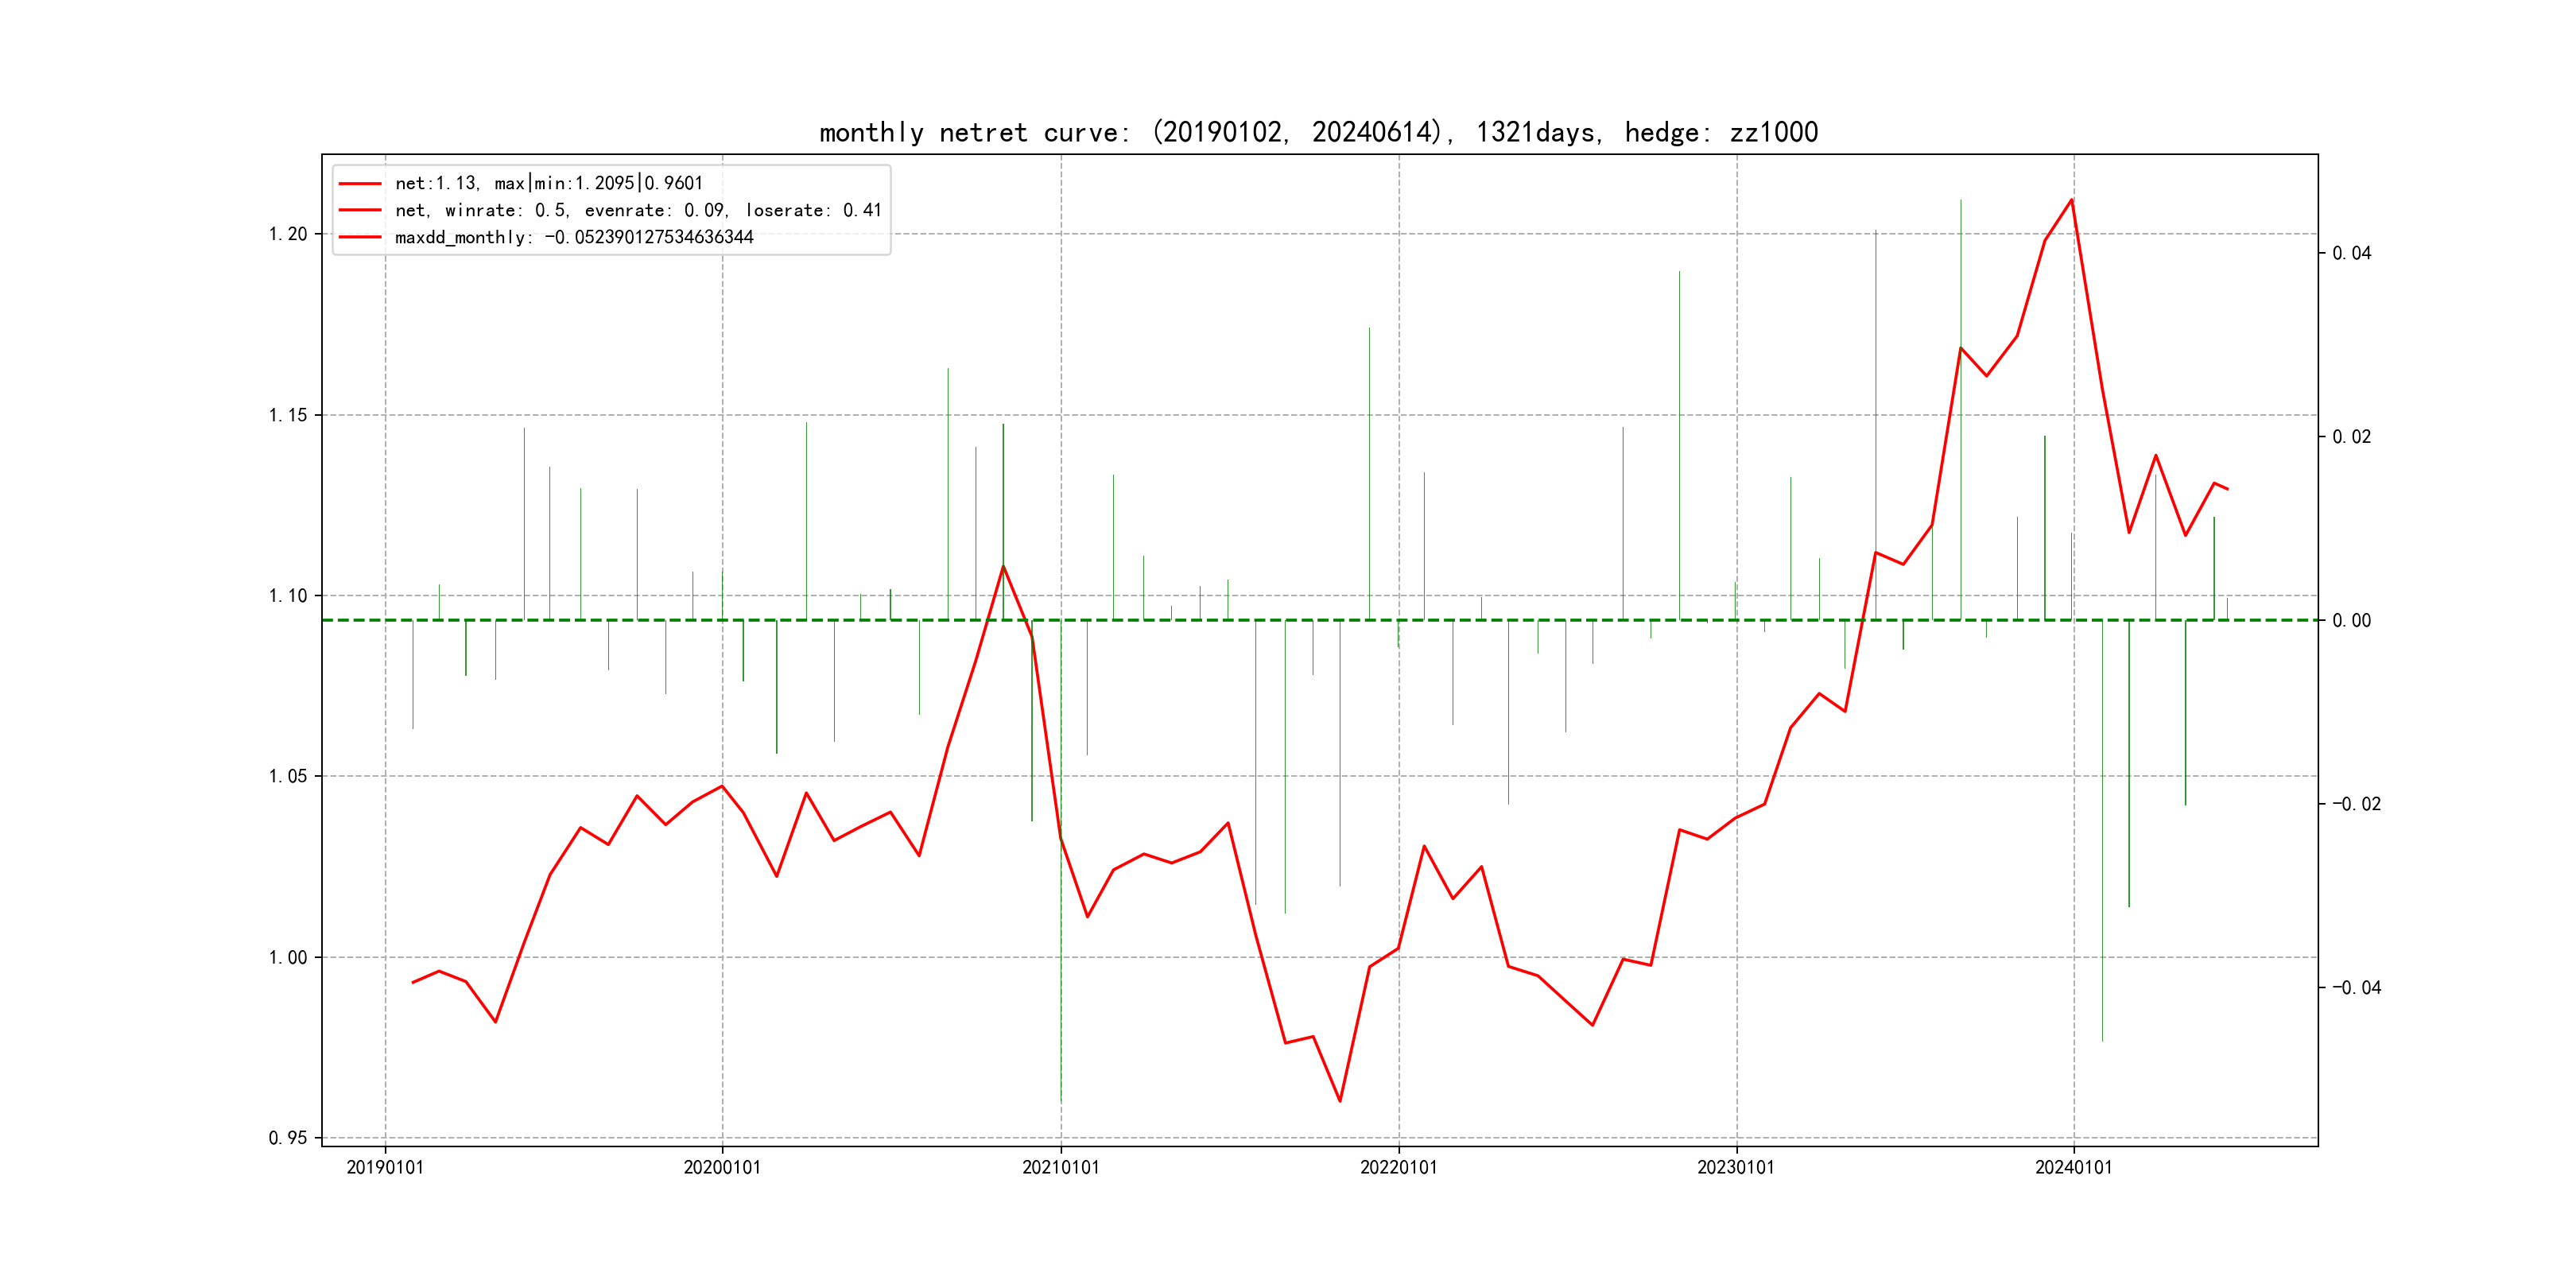Click the red line swatch beside maxdd_monthly
Viewport: 2576px width, 1288px height.
pos(360,237)
